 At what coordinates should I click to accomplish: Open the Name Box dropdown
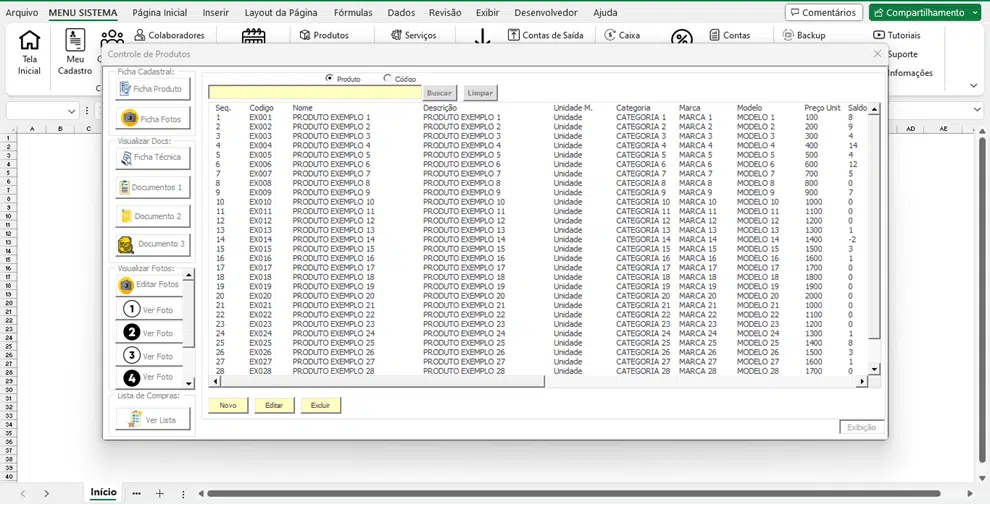pos(72,111)
